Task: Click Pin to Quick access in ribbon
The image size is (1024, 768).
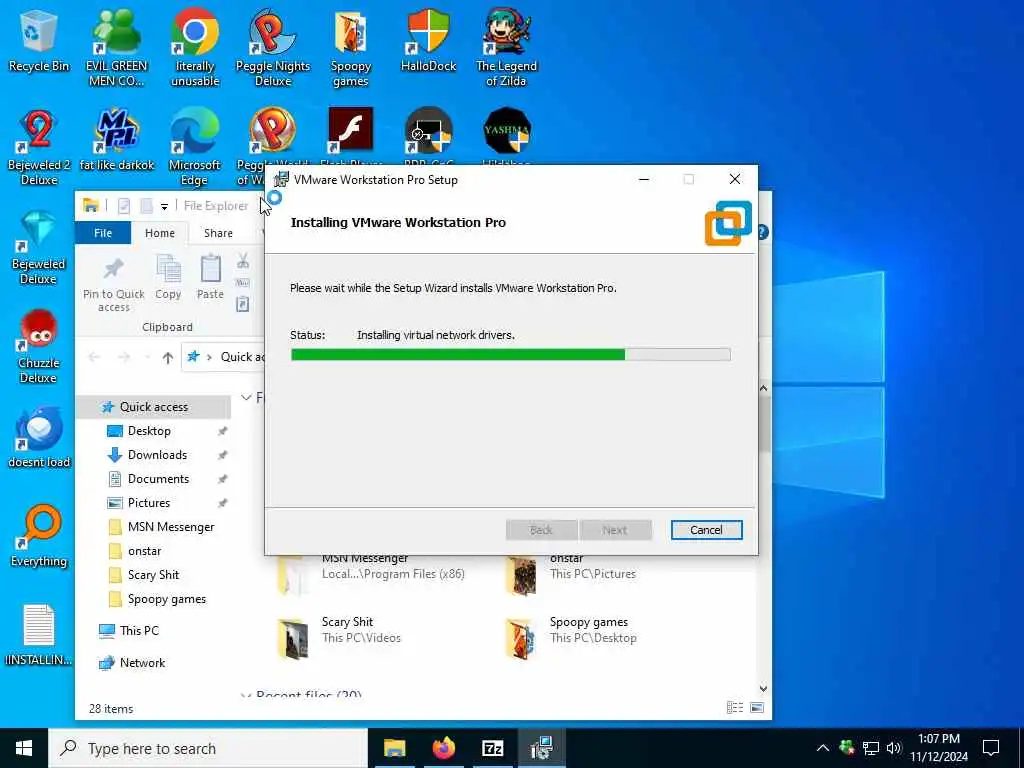Action: point(114,285)
